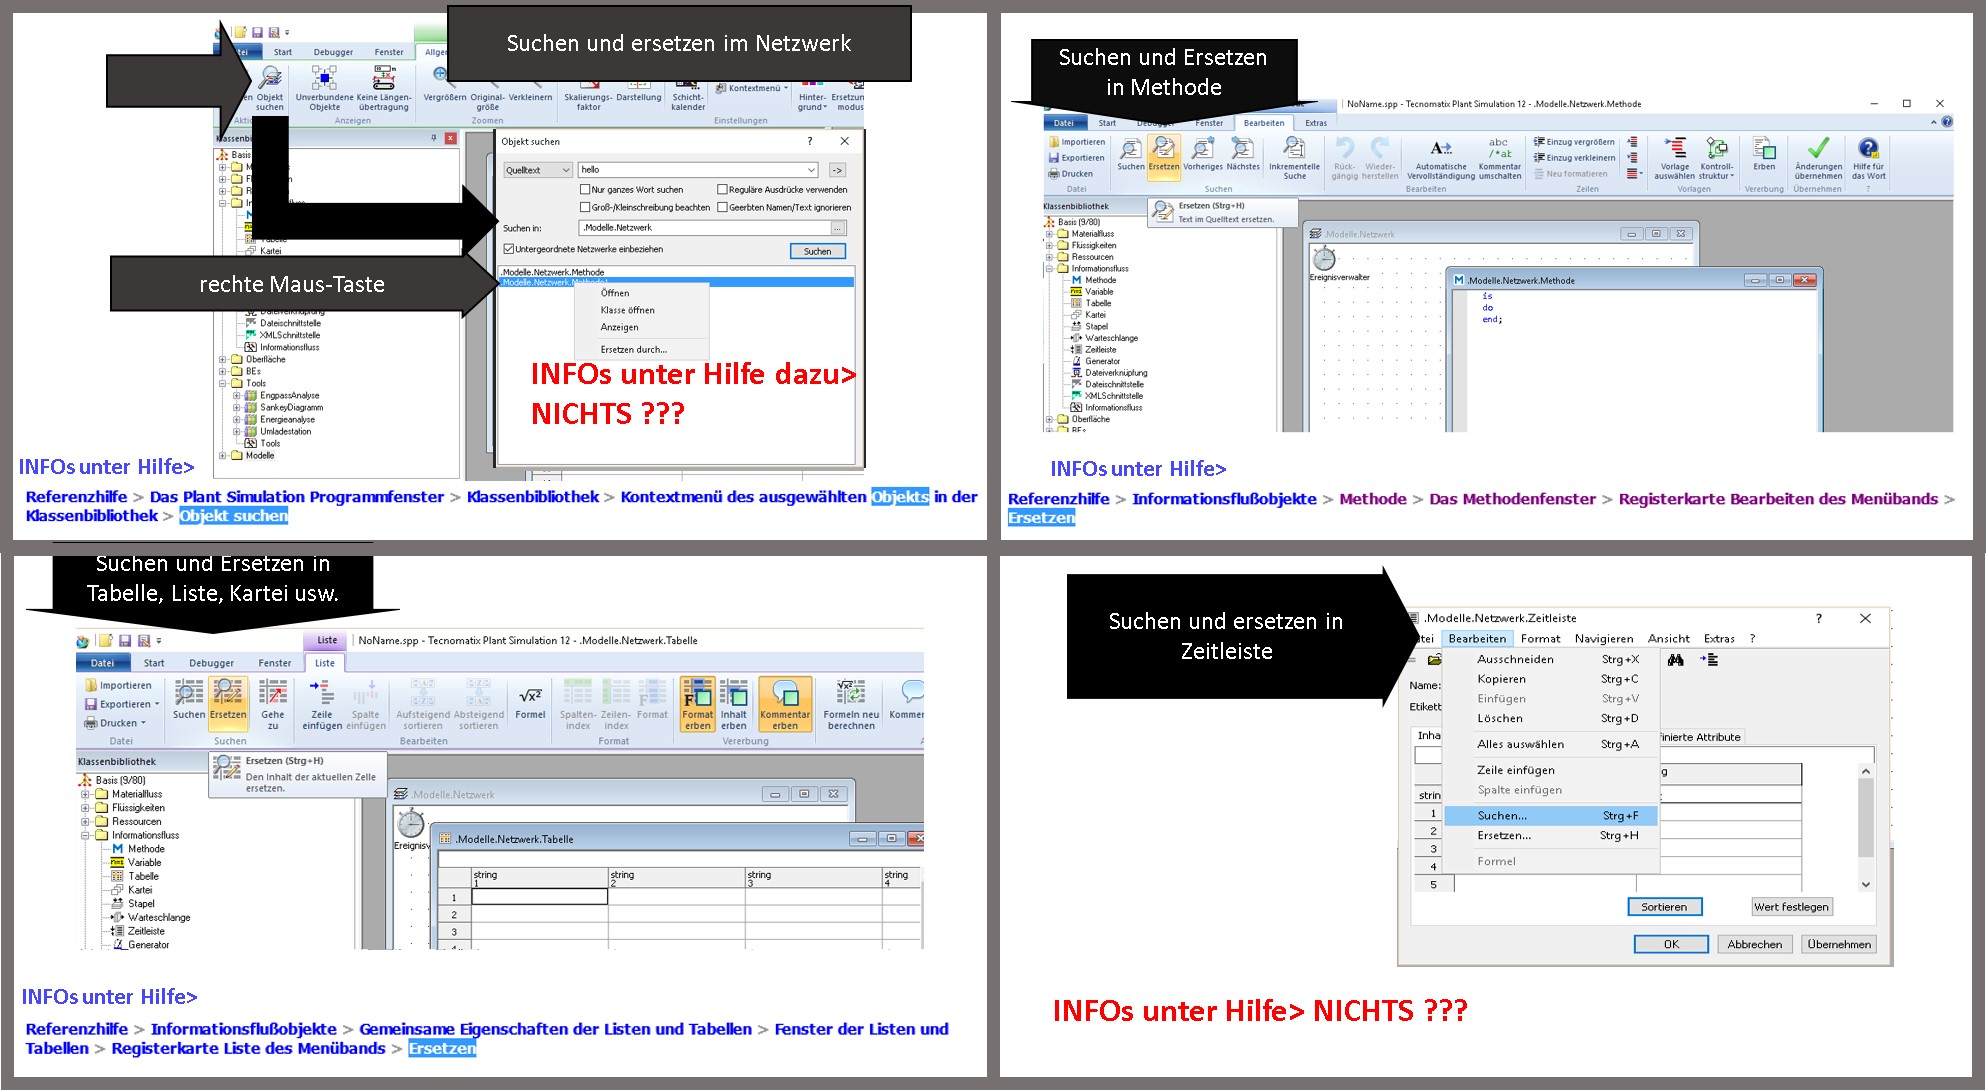Open the Navigieren menu in the Zeitleiste dialog
This screenshot has width=1986, height=1090.
point(1603,639)
